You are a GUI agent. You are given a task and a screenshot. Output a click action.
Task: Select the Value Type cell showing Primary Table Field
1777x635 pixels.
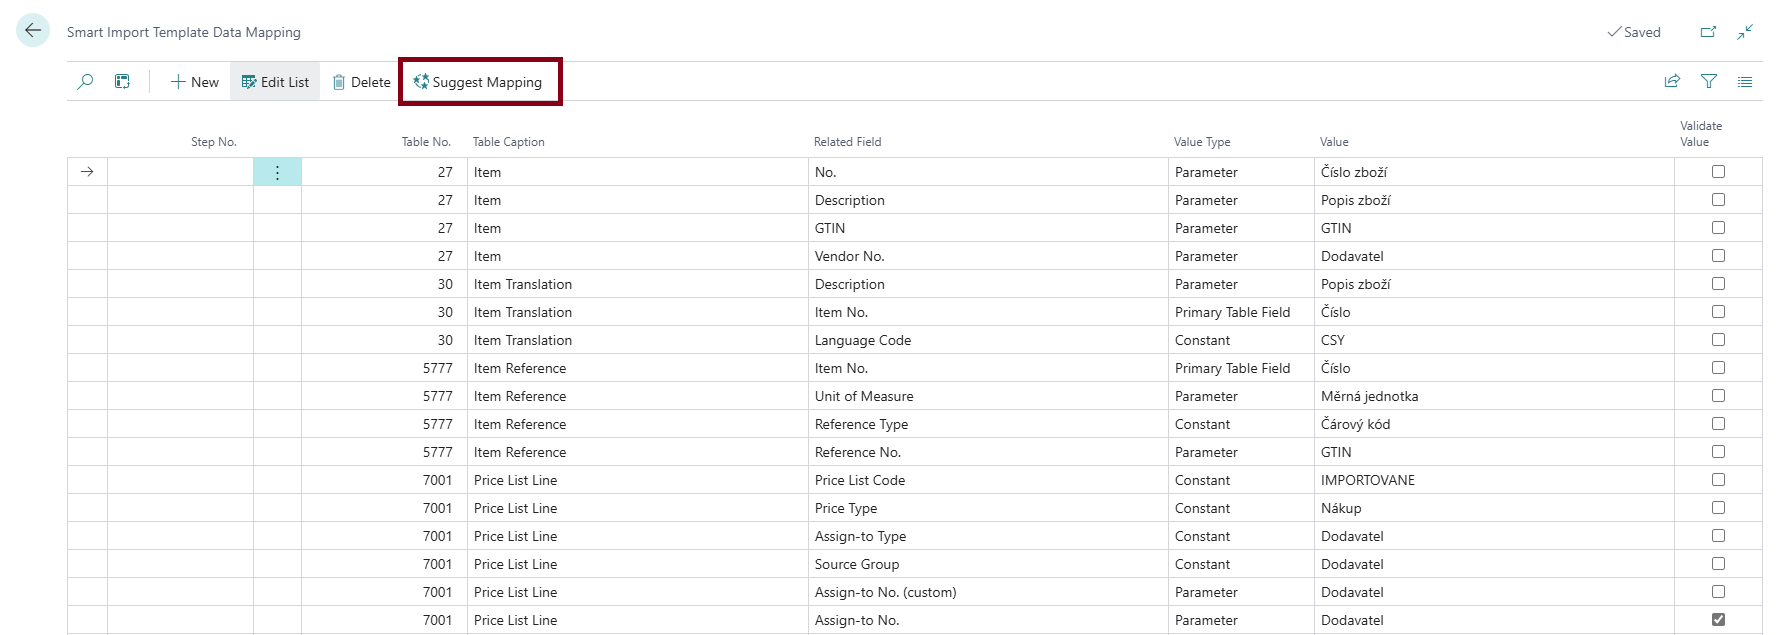click(x=1232, y=311)
